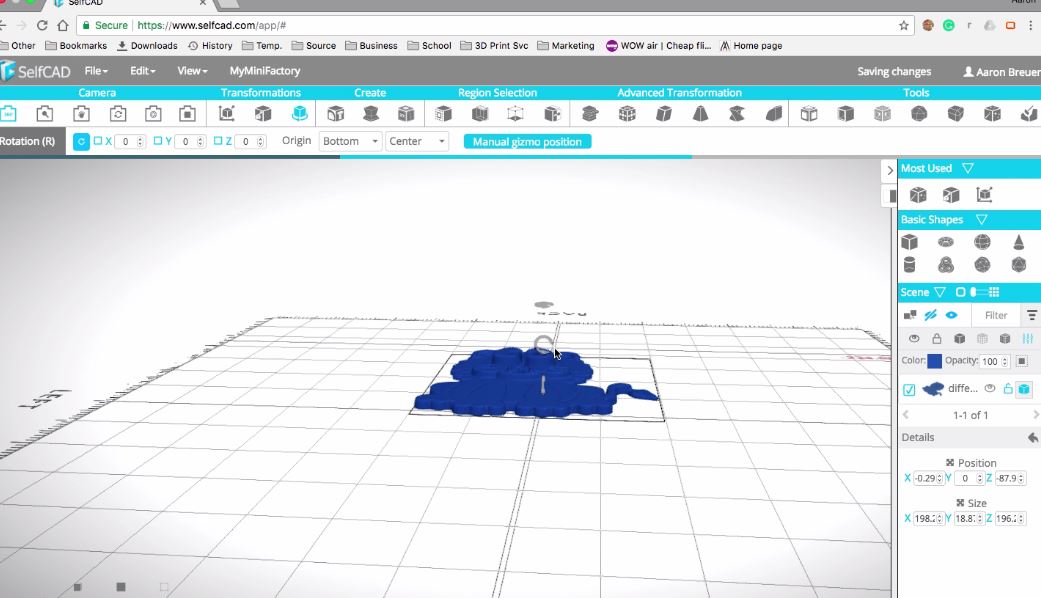Toggle the crossed-out hide icon in Scene
This screenshot has height=598, width=1041.
[931, 315]
